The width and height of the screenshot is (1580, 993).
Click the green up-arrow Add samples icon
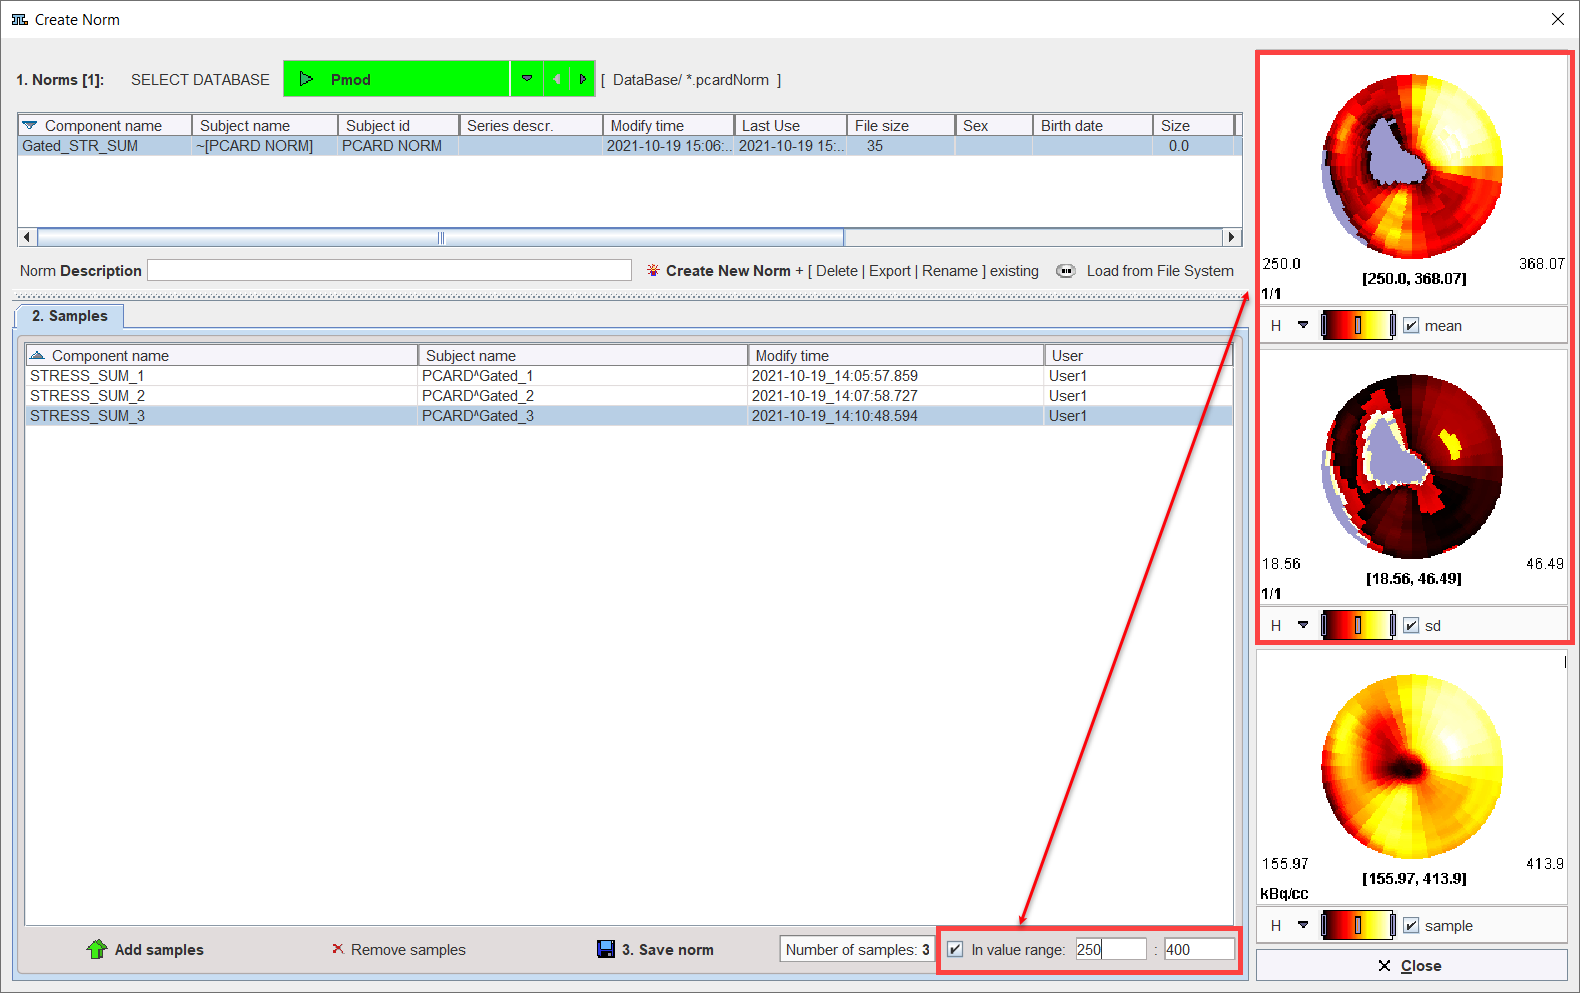[x=97, y=949]
